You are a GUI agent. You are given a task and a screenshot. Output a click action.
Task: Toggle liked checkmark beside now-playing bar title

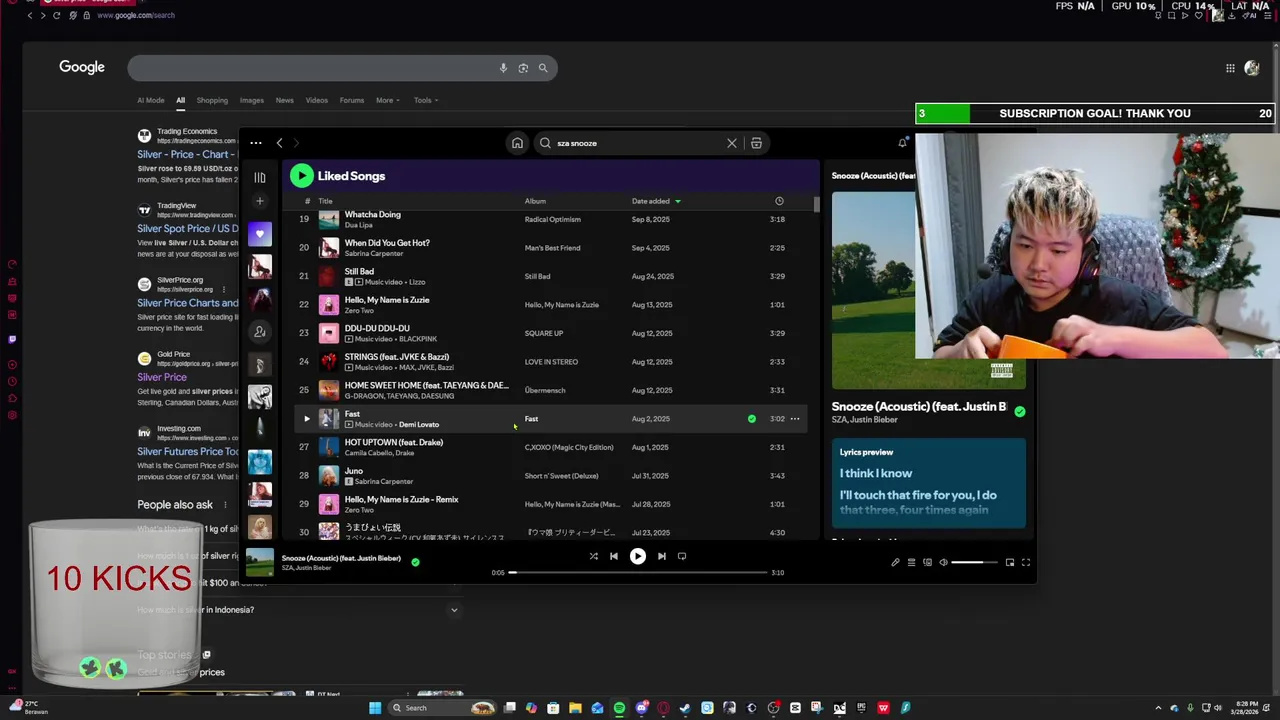tap(415, 562)
